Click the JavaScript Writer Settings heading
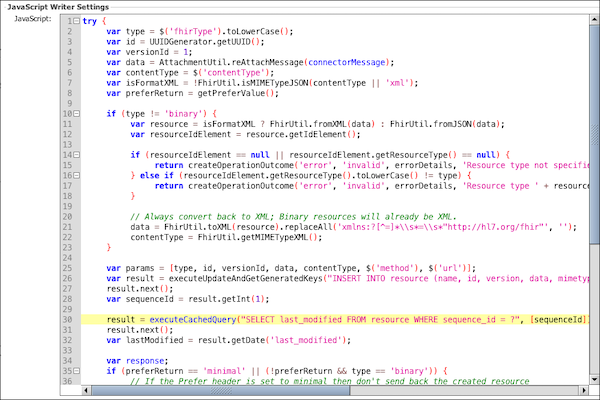Screen dimensions: 600x400 point(56,6)
